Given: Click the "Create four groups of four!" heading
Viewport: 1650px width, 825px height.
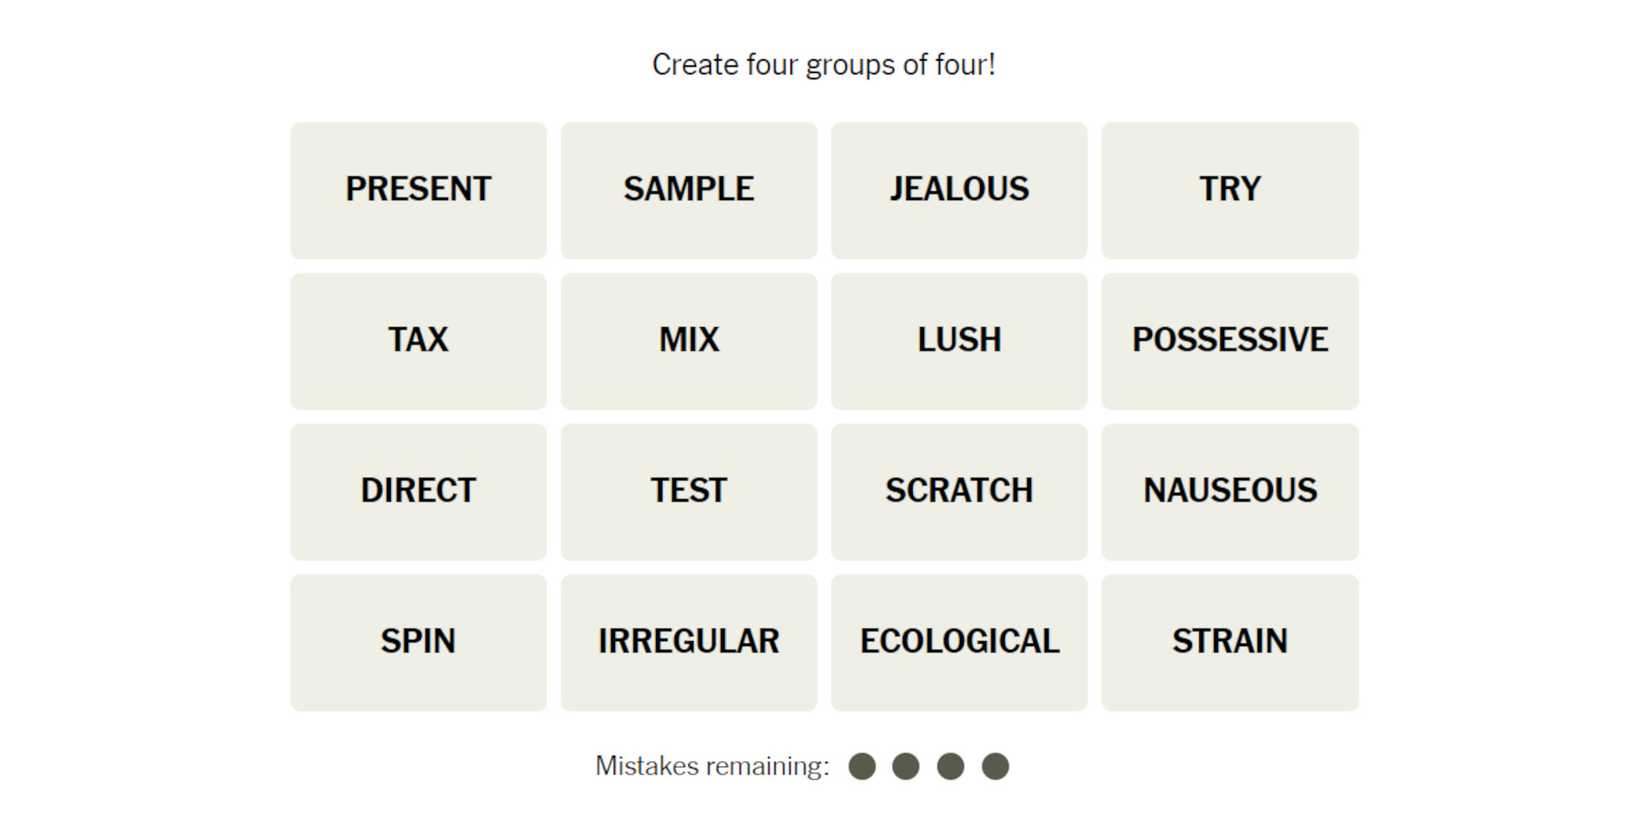Looking at the screenshot, I should point(824,65).
